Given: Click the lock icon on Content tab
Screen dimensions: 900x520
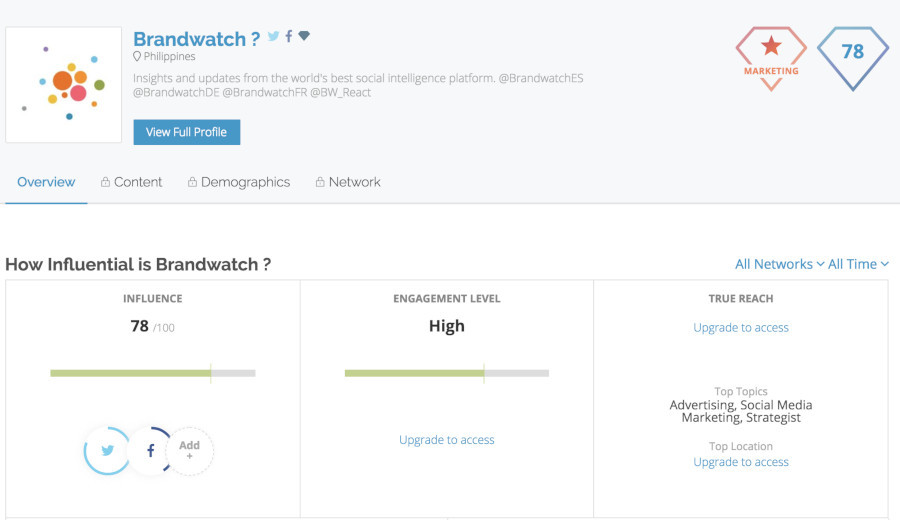Looking at the screenshot, I should pos(105,183).
